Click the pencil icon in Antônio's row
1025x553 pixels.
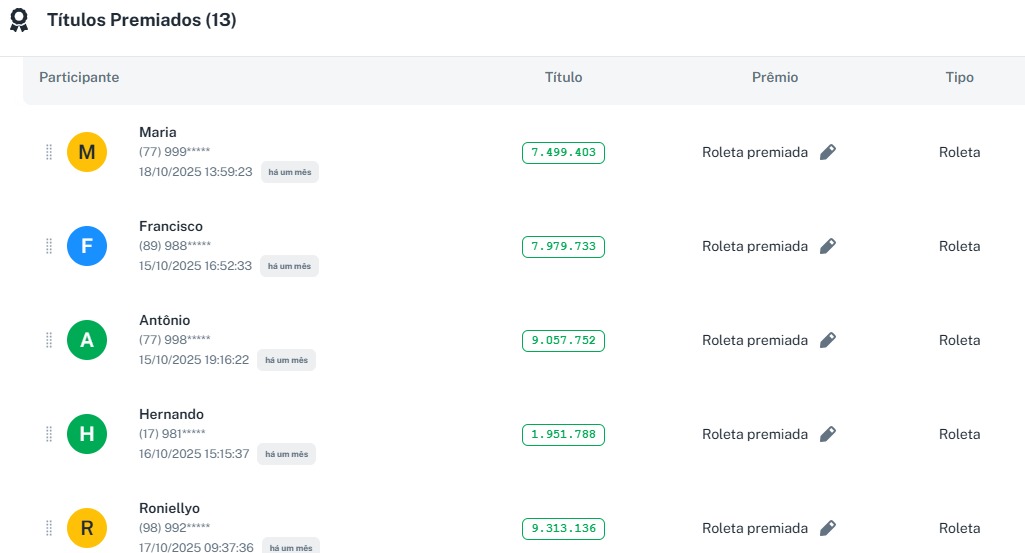click(x=827, y=340)
